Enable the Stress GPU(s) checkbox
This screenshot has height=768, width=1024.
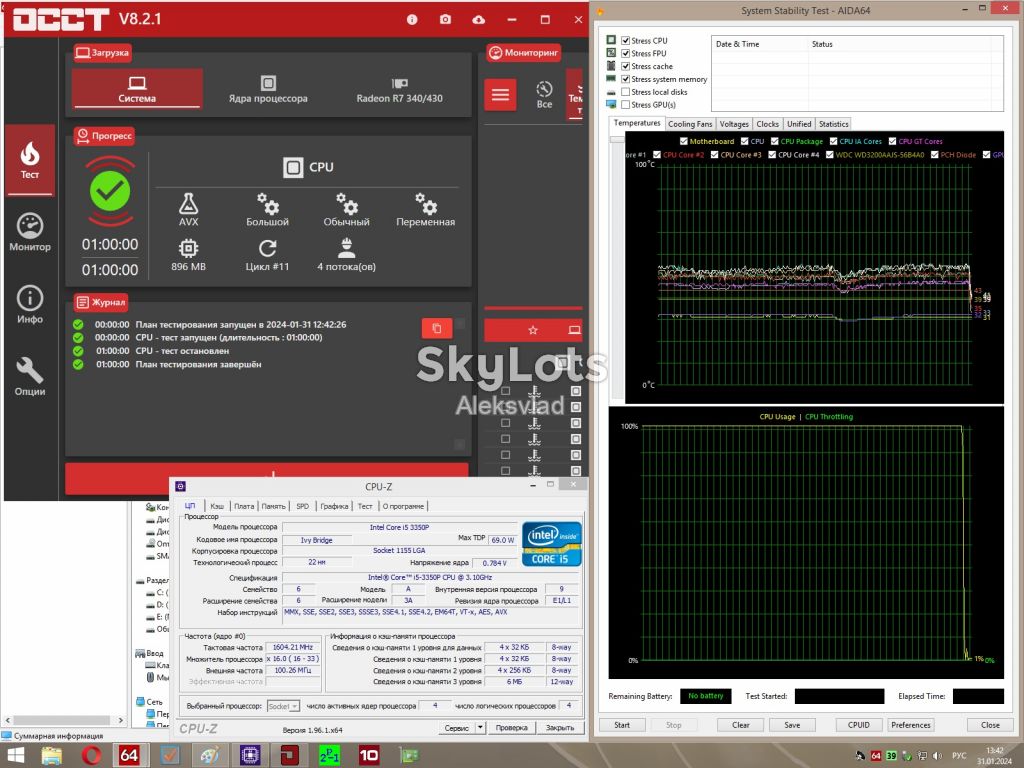point(626,104)
